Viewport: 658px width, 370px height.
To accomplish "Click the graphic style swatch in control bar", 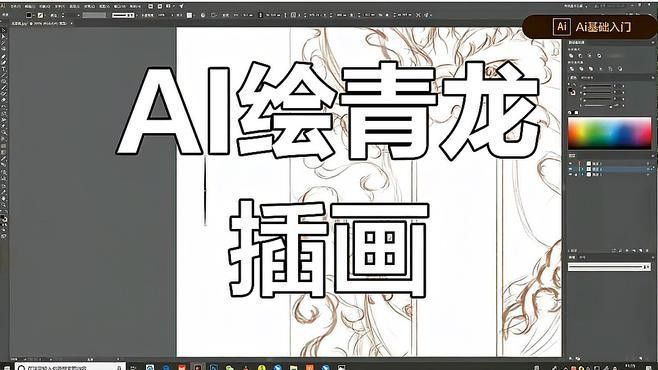I will (189, 15).
